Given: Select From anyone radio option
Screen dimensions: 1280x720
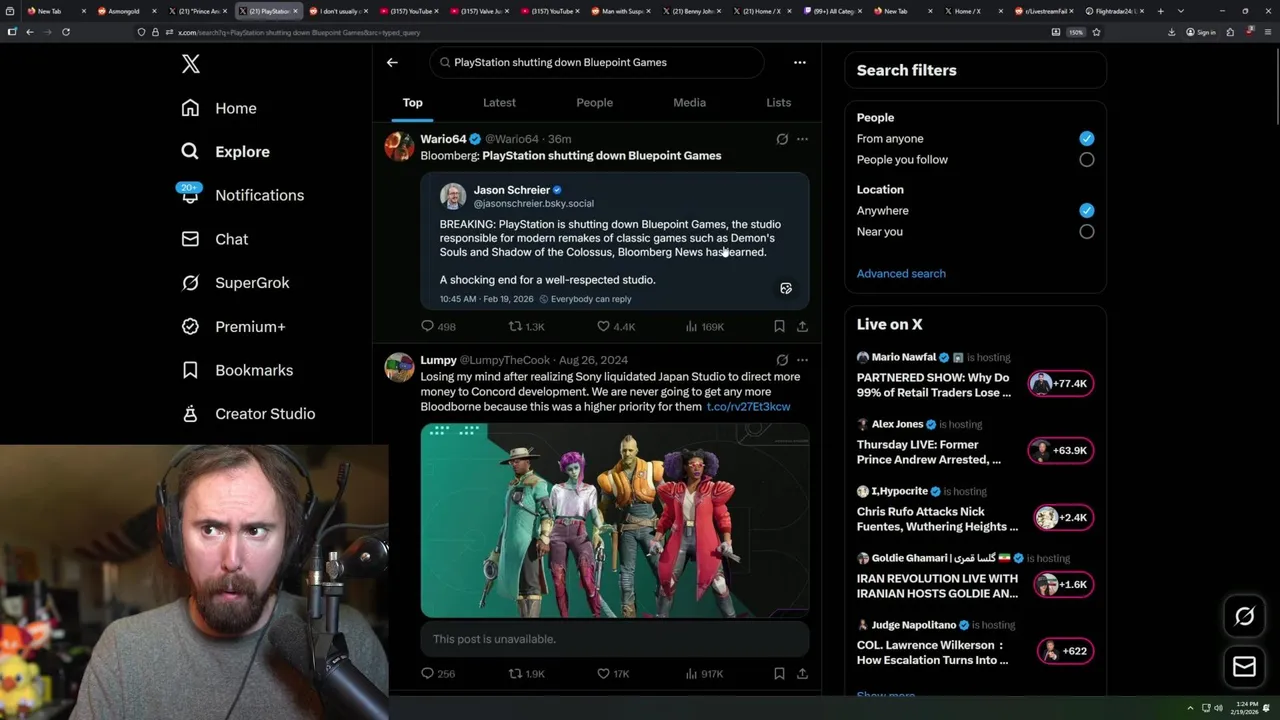Looking at the screenshot, I should [1086, 139].
